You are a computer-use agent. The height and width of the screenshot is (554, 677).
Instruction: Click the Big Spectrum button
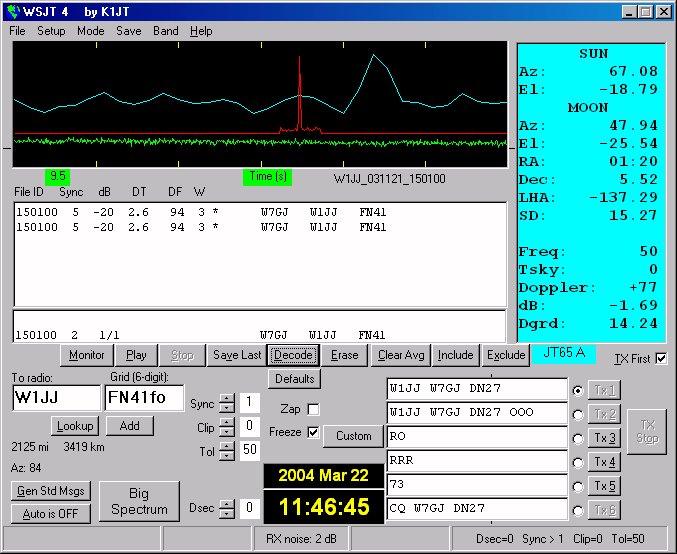(139, 502)
